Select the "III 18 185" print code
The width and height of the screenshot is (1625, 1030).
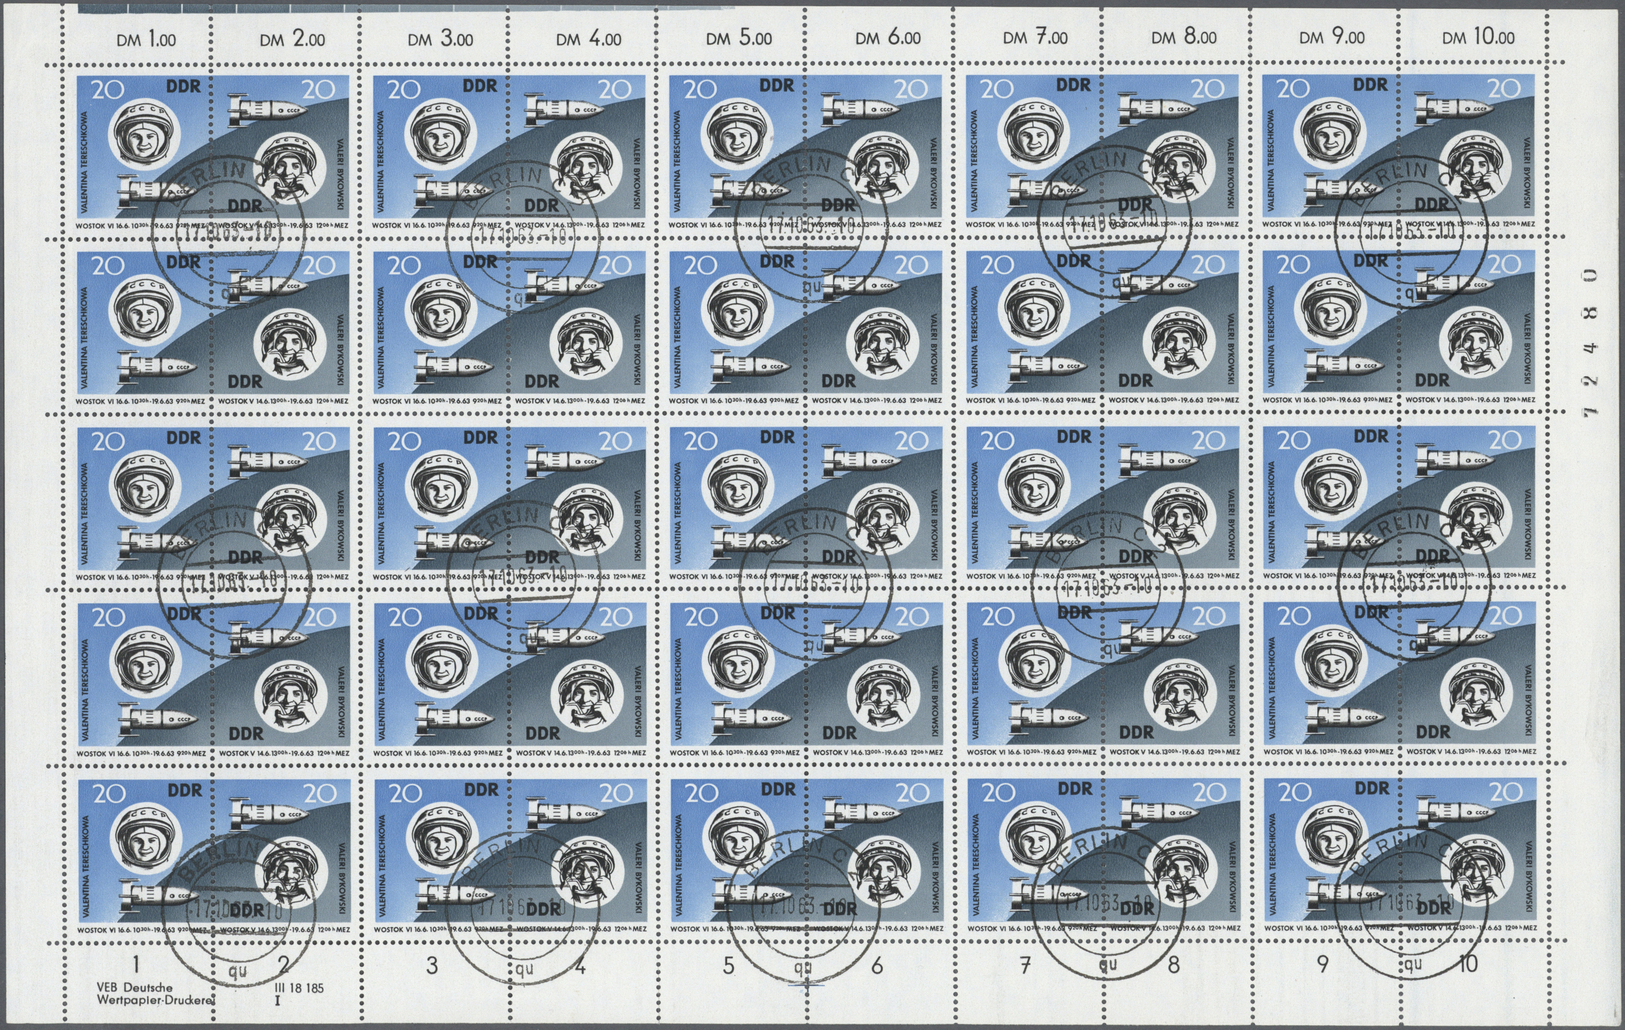(300, 988)
